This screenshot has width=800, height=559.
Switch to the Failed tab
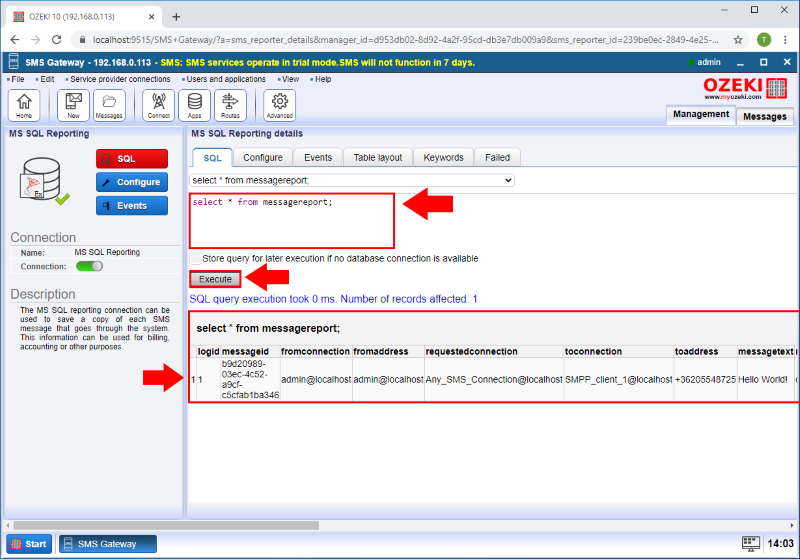click(x=497, y=158)
